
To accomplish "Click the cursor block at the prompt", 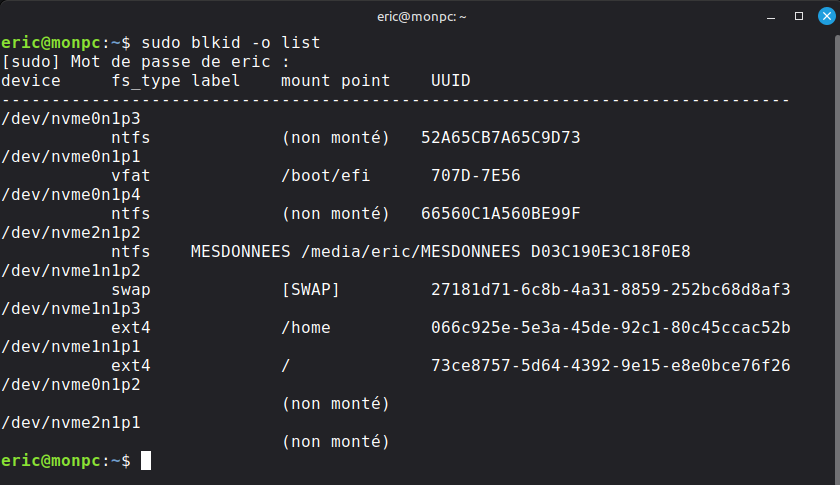I will click(x=146, y=460).
